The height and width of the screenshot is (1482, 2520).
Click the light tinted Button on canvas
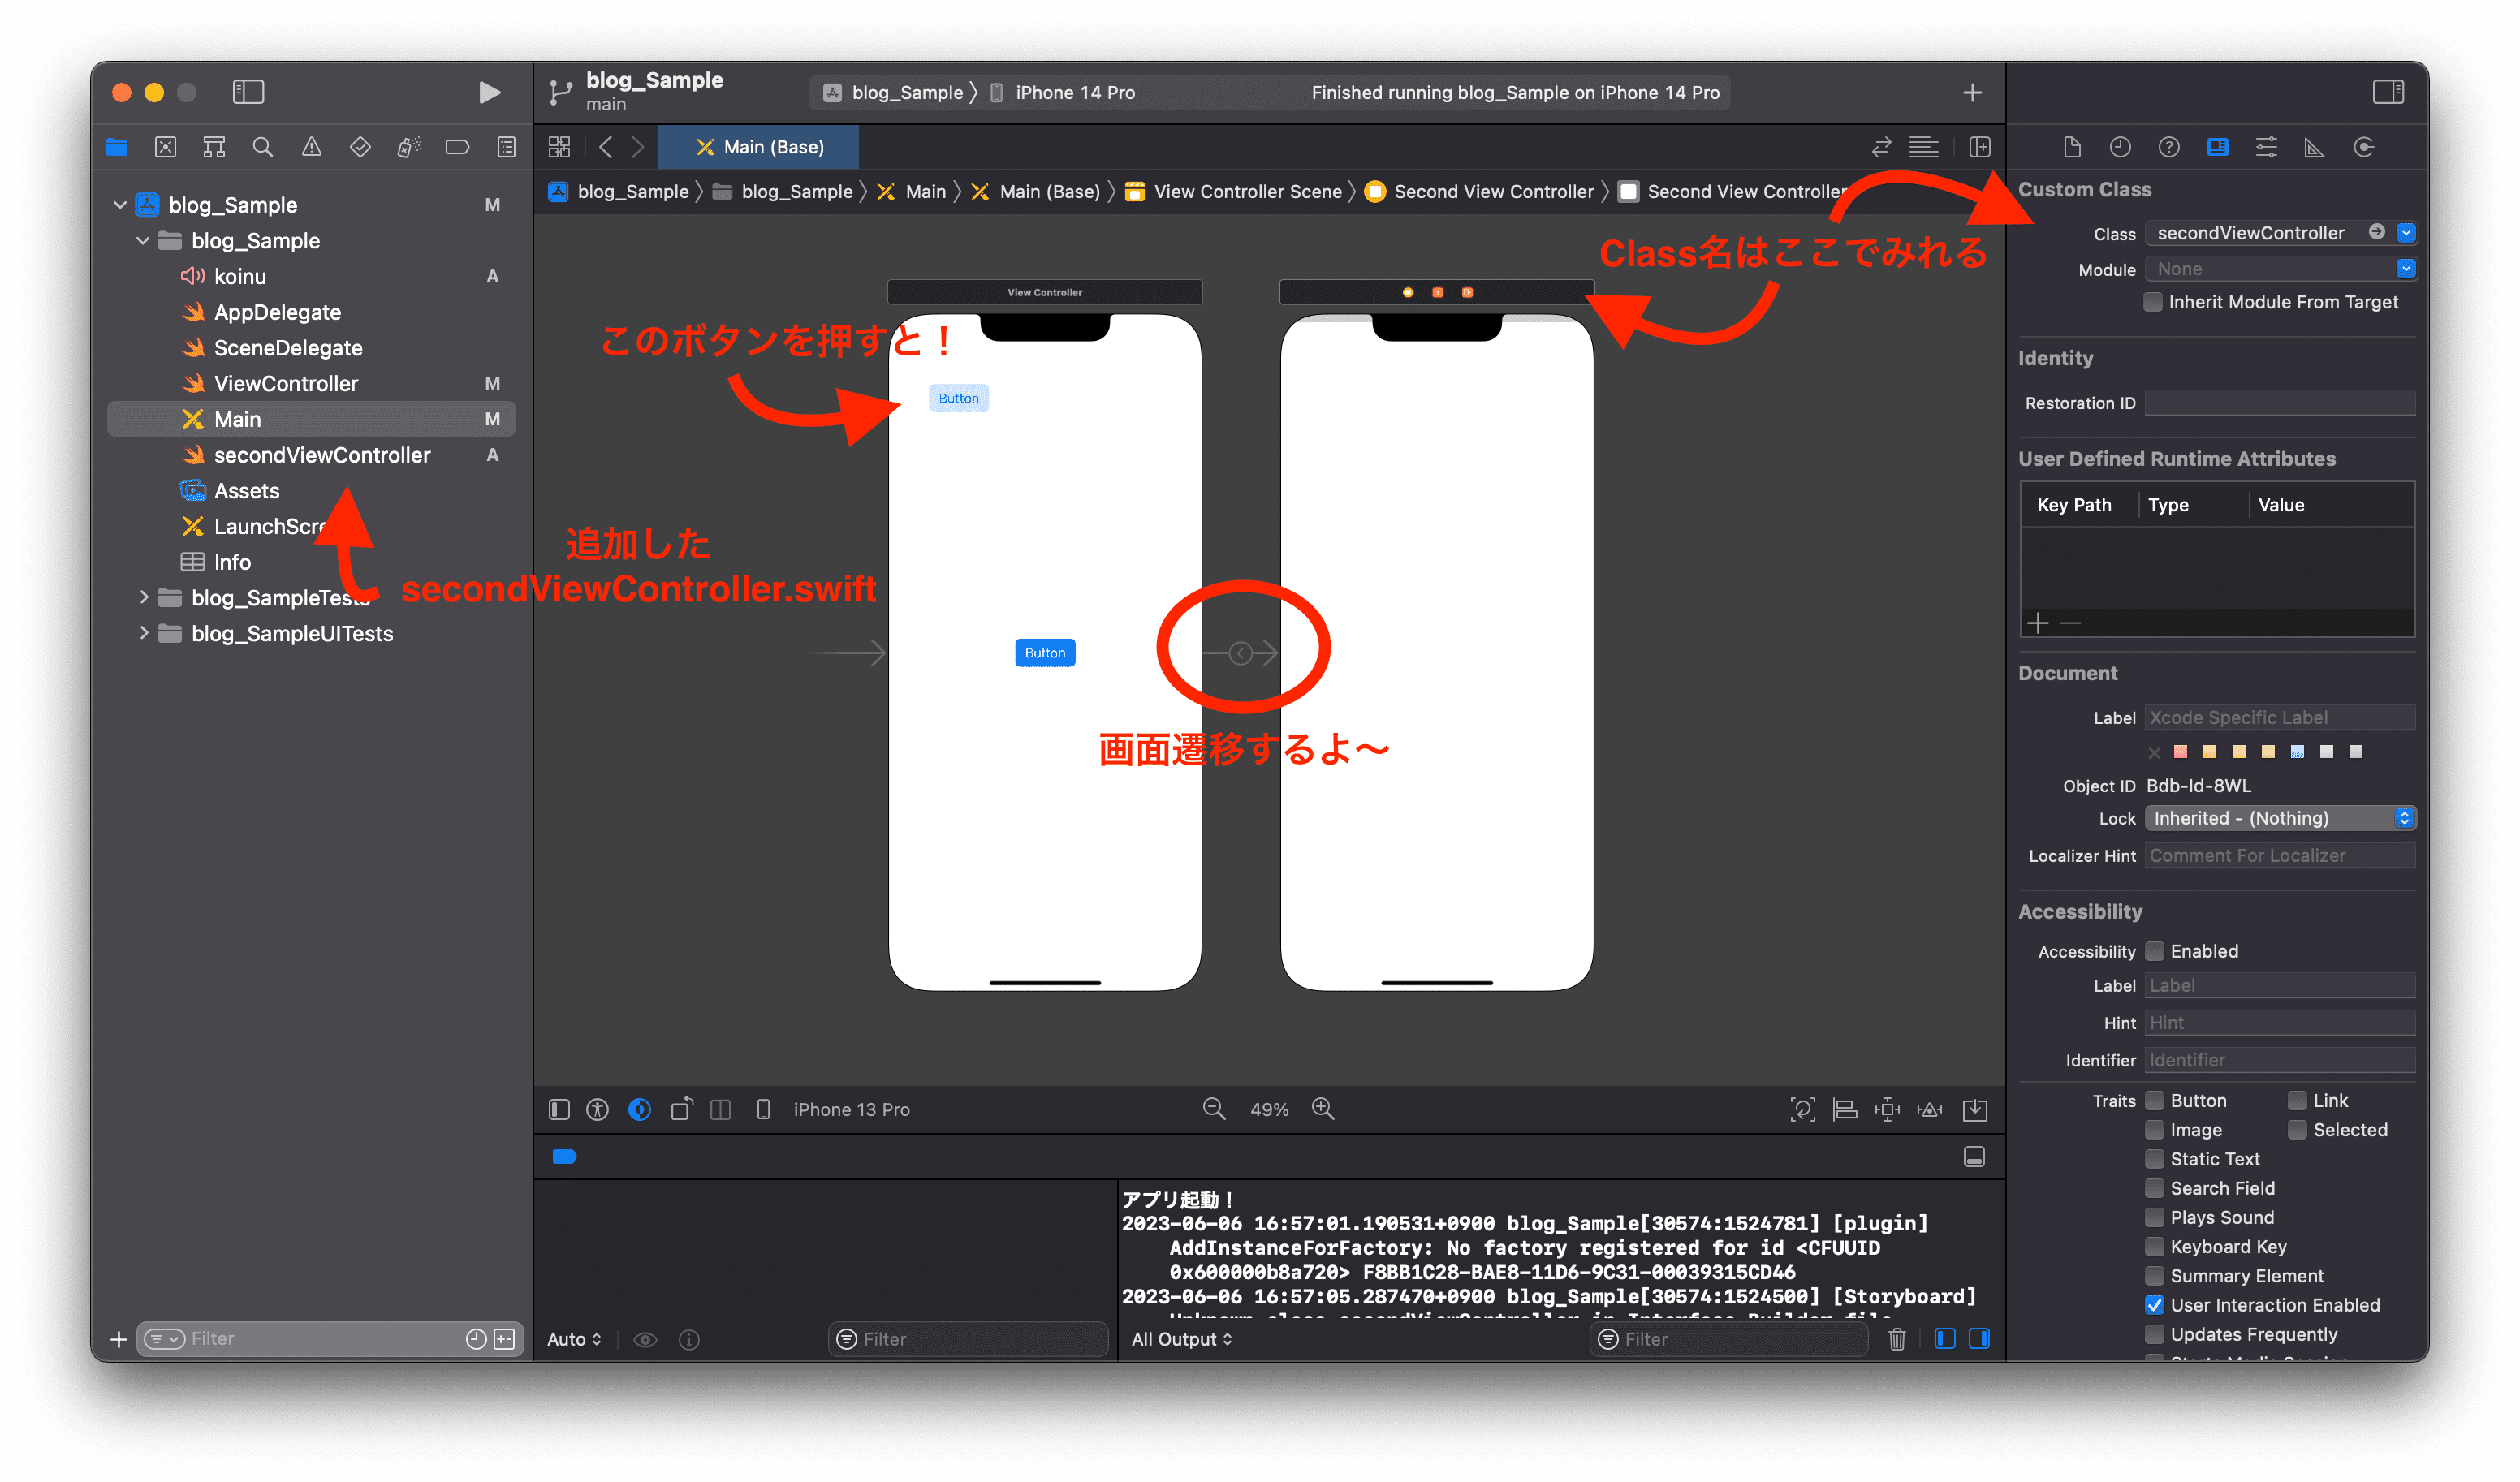(958, 398)
